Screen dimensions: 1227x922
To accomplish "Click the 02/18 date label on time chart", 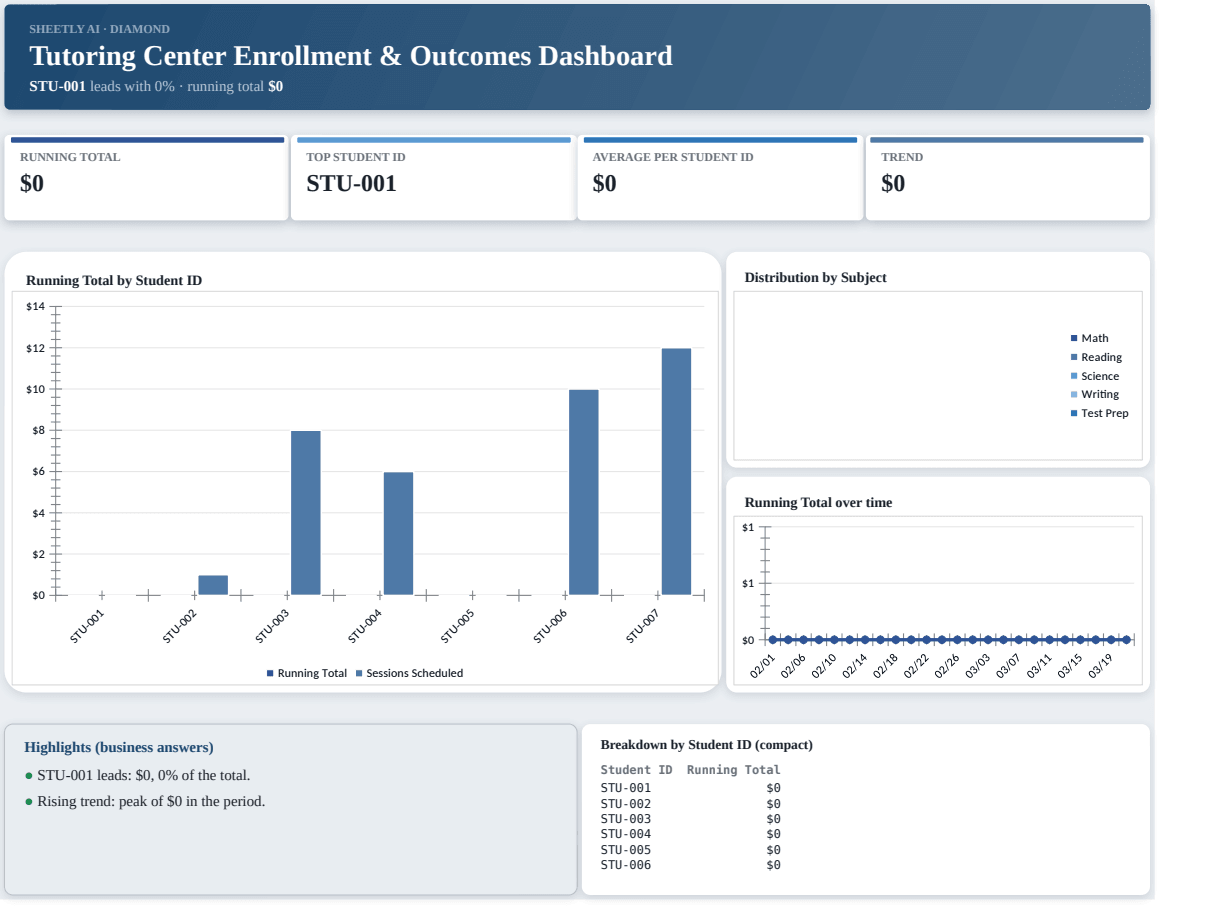I will coord(887,666).
